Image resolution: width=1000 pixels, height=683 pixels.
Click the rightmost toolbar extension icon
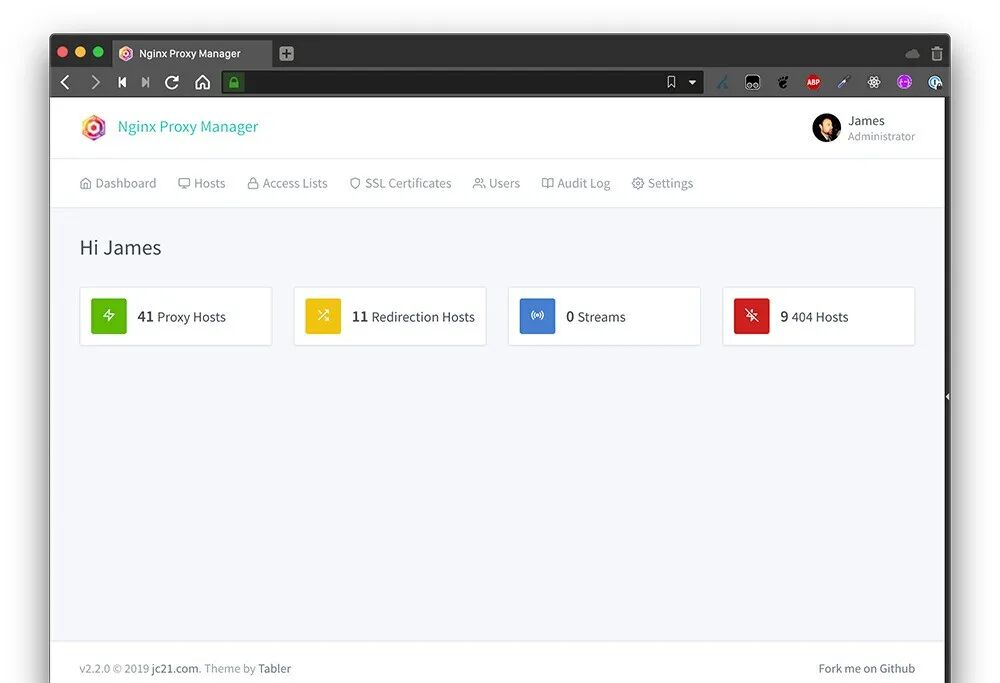pos(934,82)
